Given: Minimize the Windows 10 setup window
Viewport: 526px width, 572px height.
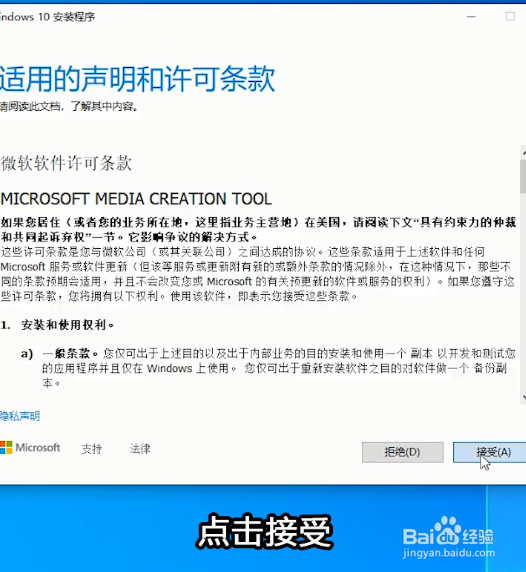Looking at the screenshot, I should click(471, 17).
